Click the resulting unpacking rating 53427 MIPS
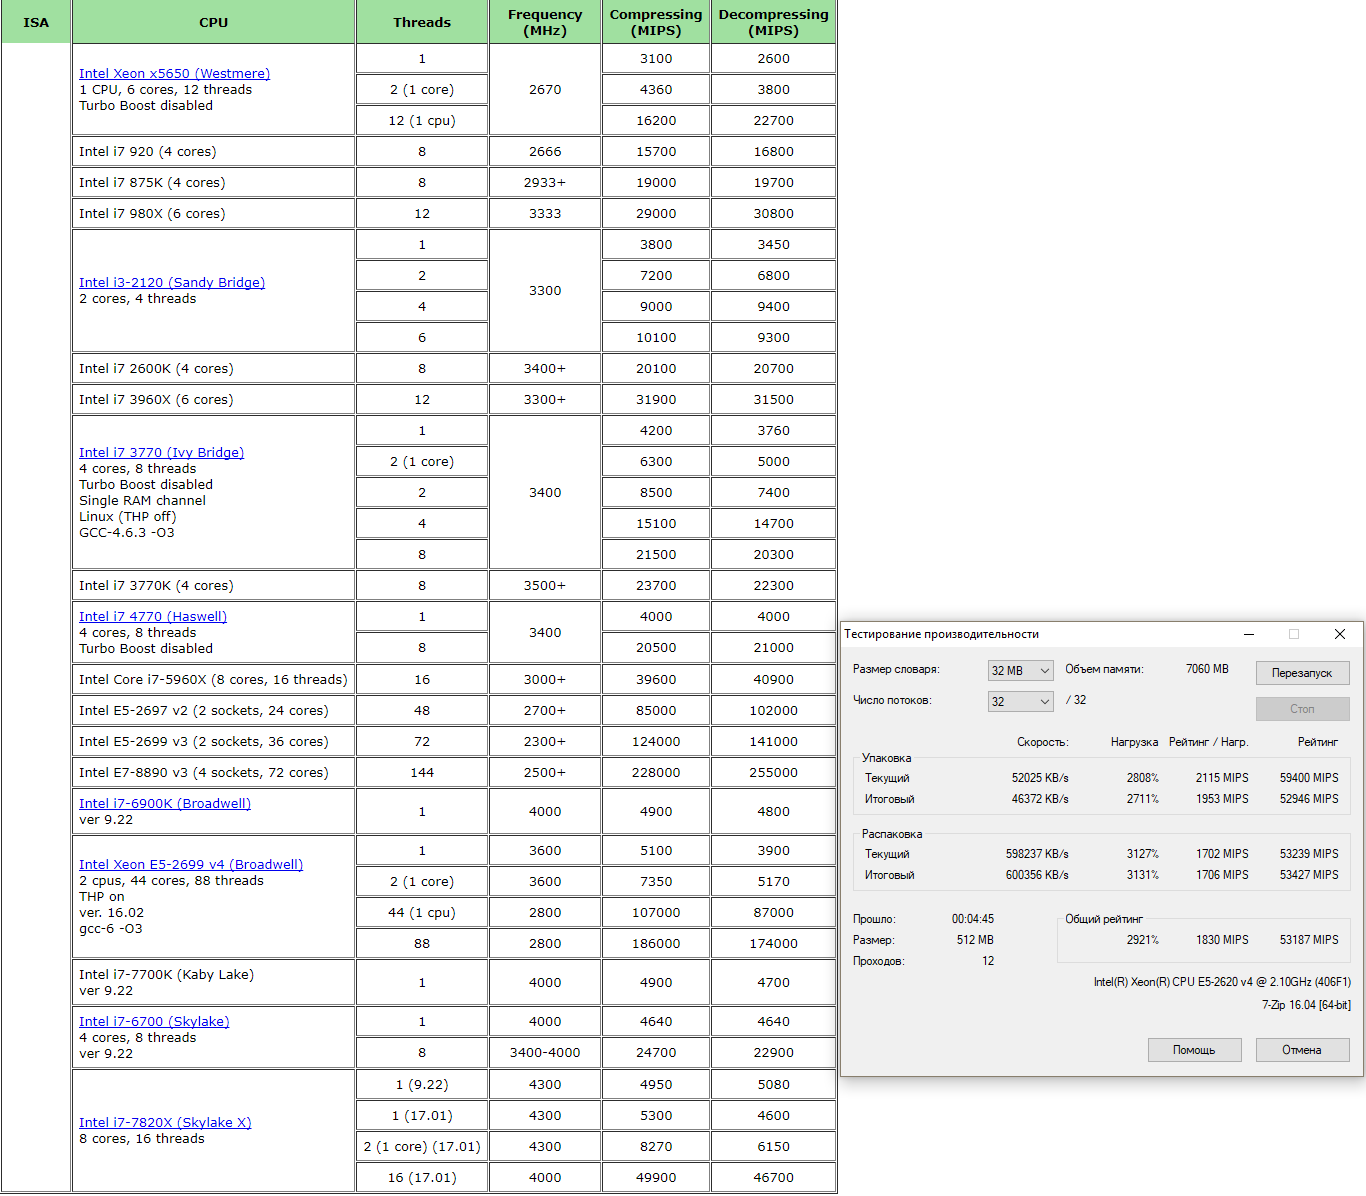 pyautogui.click(x=1309, y=875)
